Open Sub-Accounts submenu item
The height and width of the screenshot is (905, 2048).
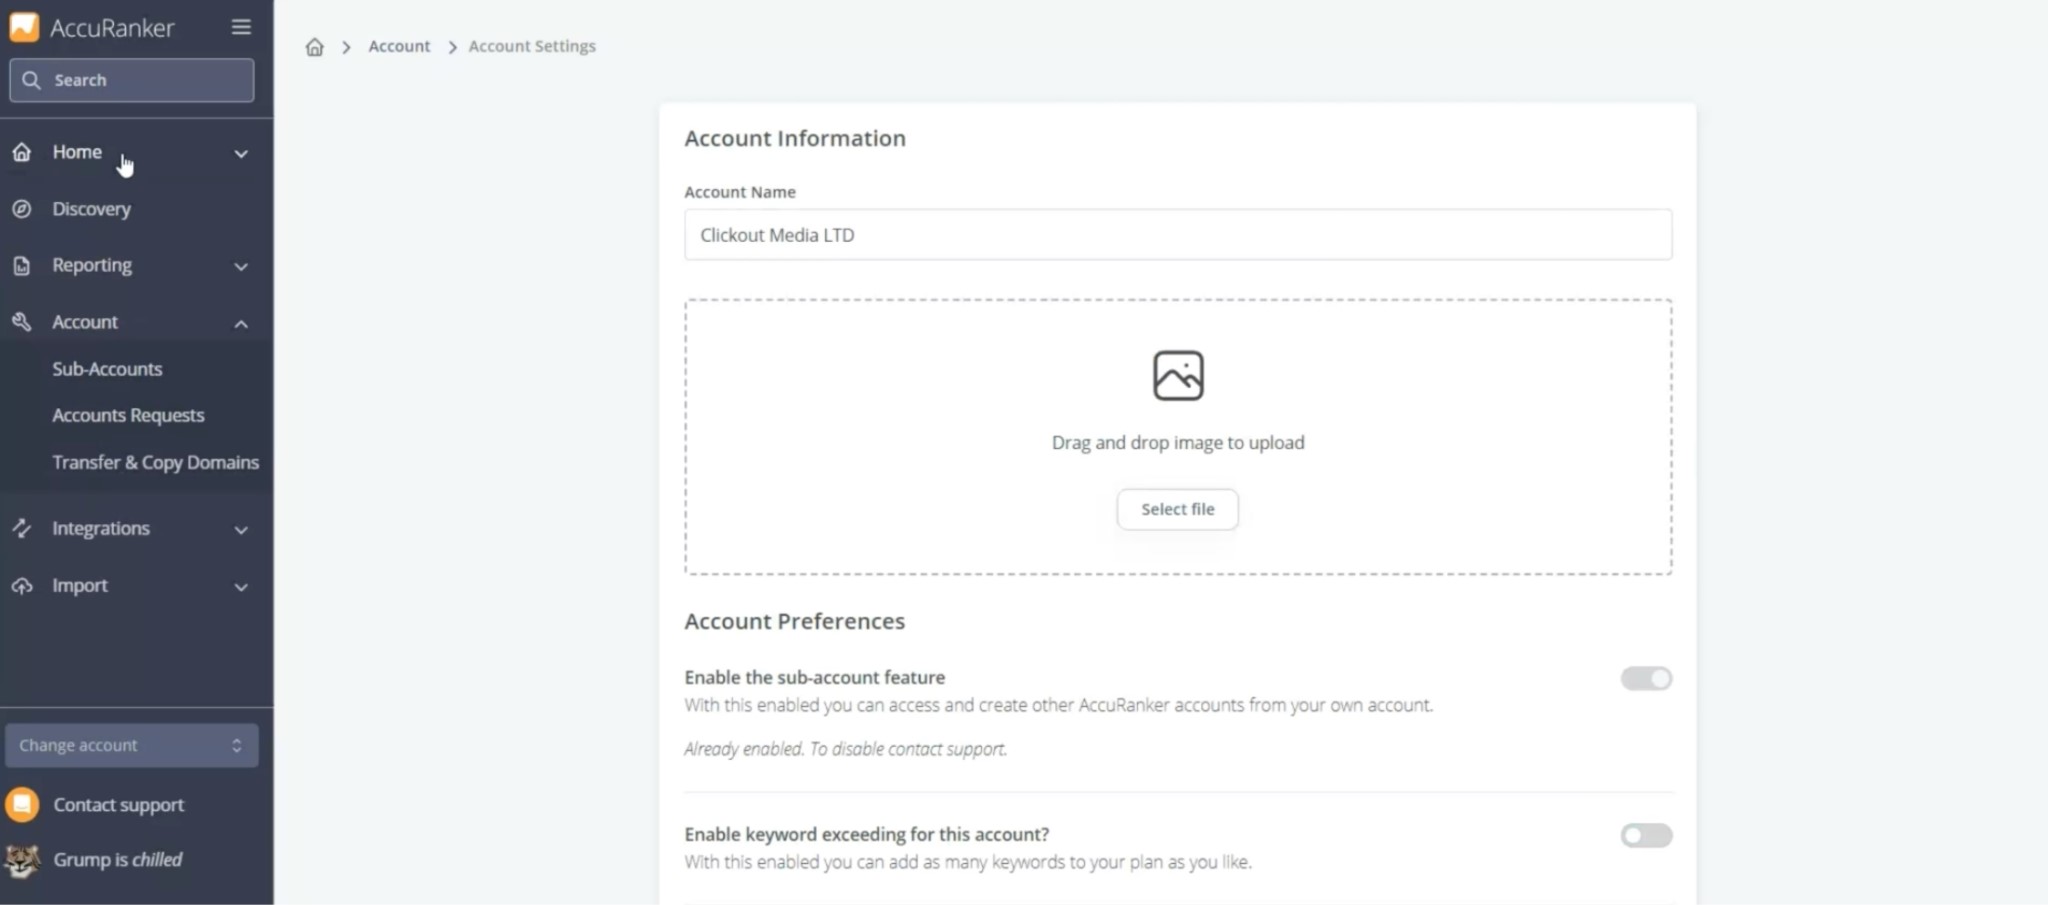click(107, 369)
